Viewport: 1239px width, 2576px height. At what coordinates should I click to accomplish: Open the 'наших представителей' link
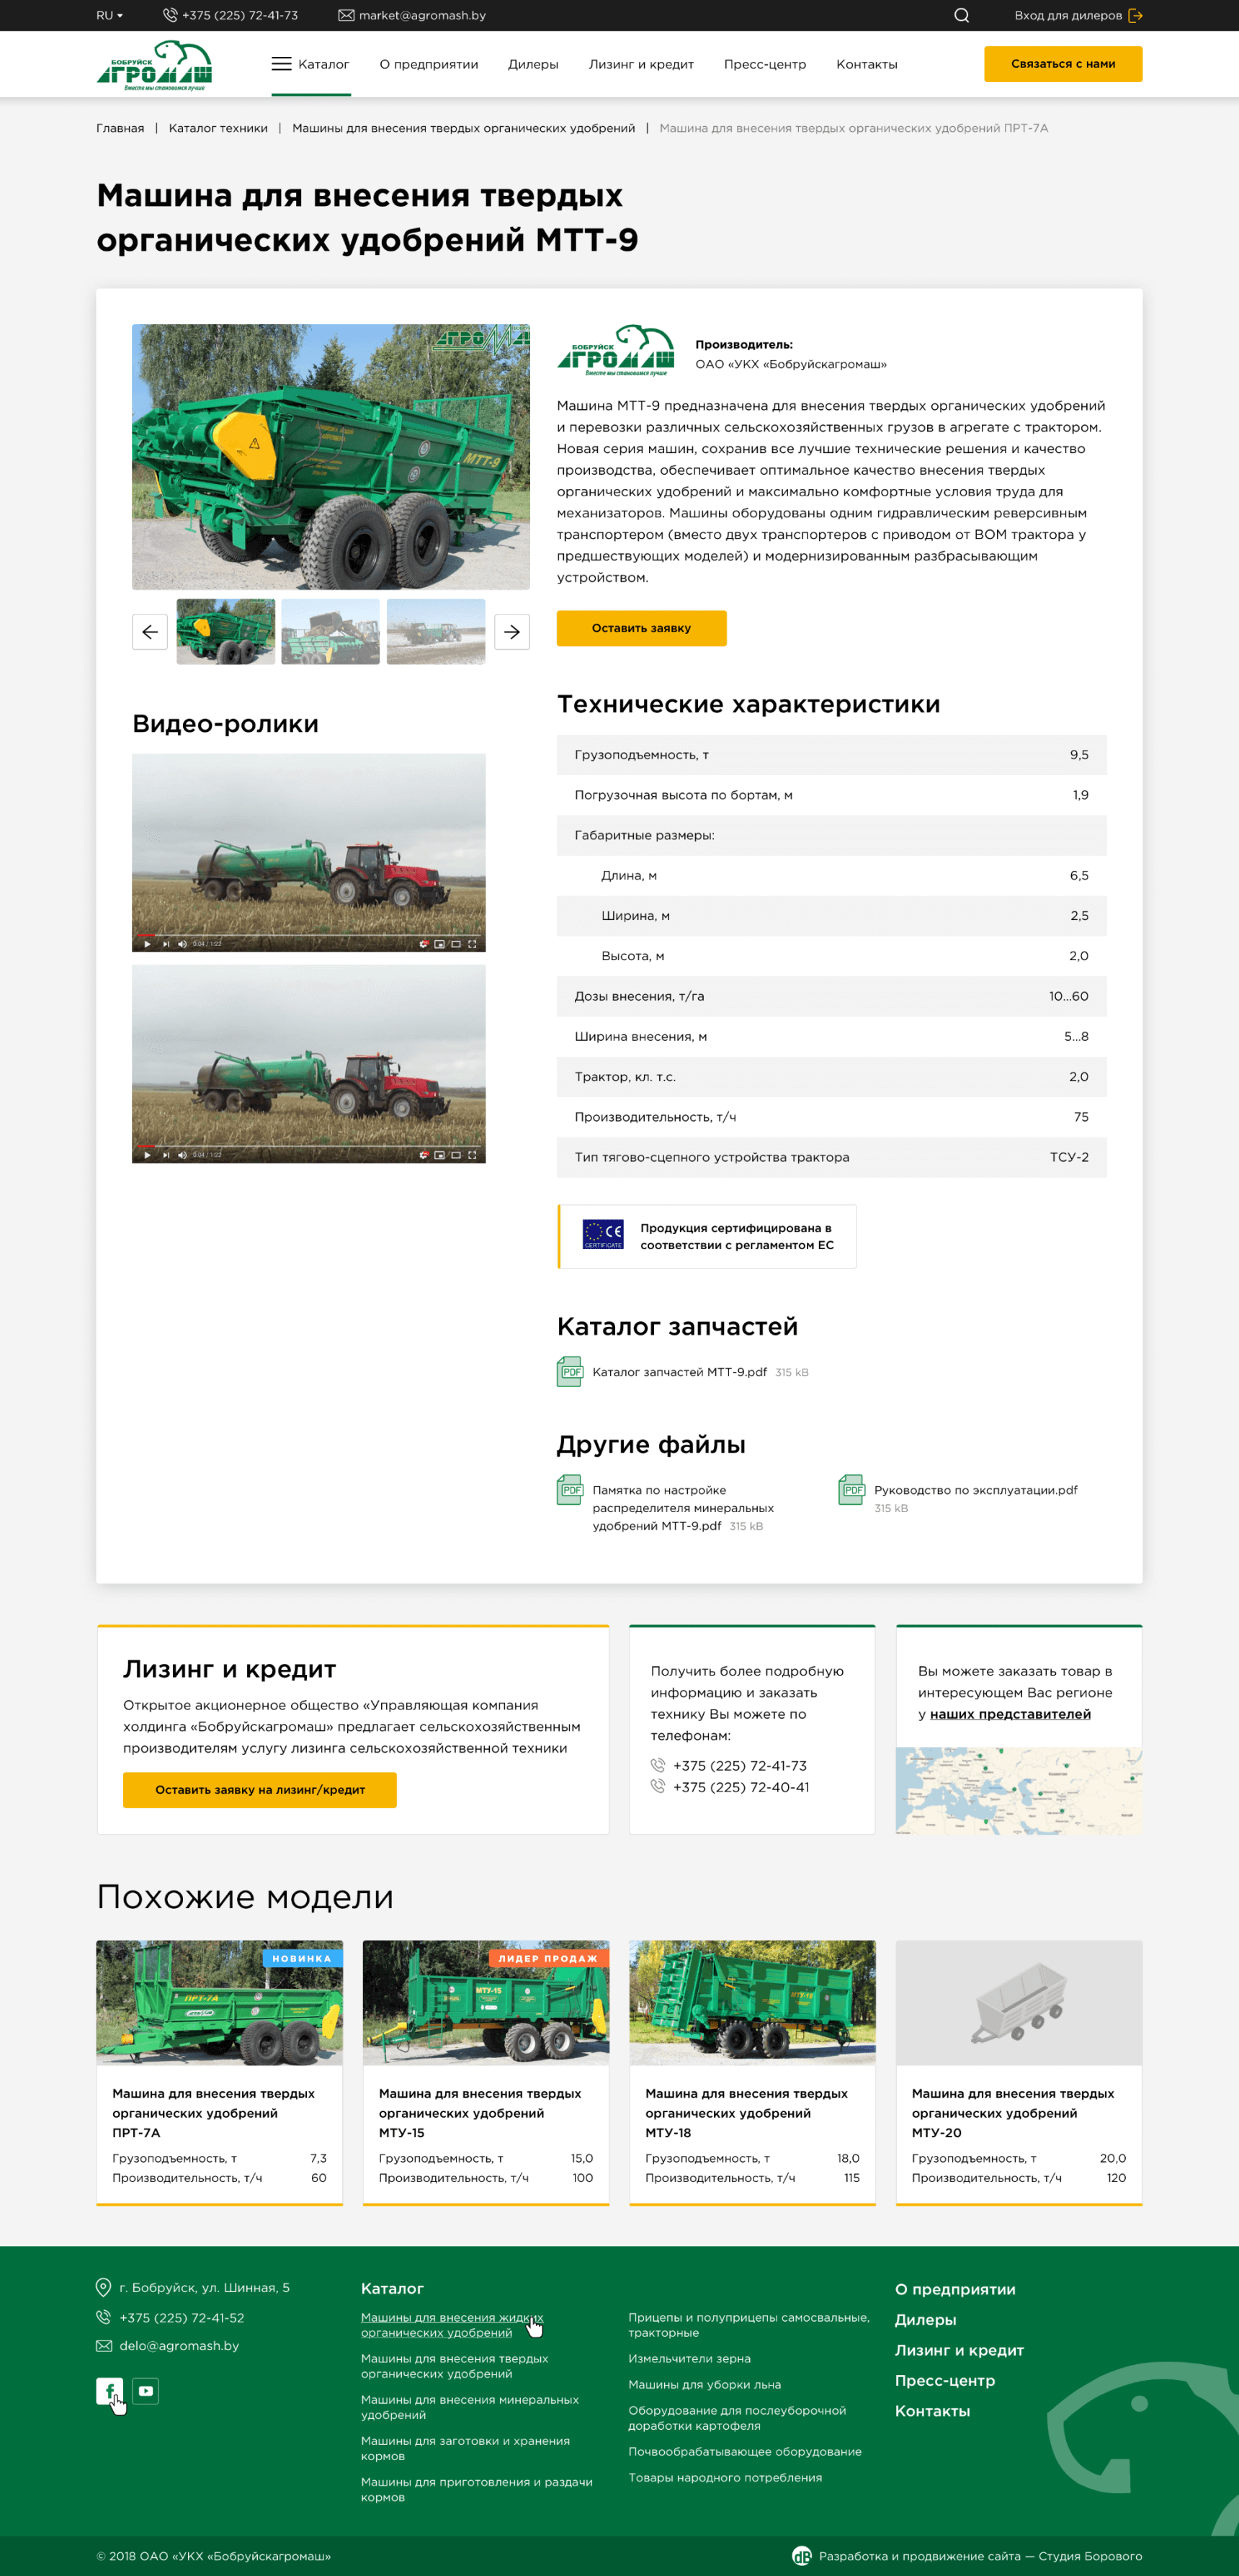click(1010, 1714)
